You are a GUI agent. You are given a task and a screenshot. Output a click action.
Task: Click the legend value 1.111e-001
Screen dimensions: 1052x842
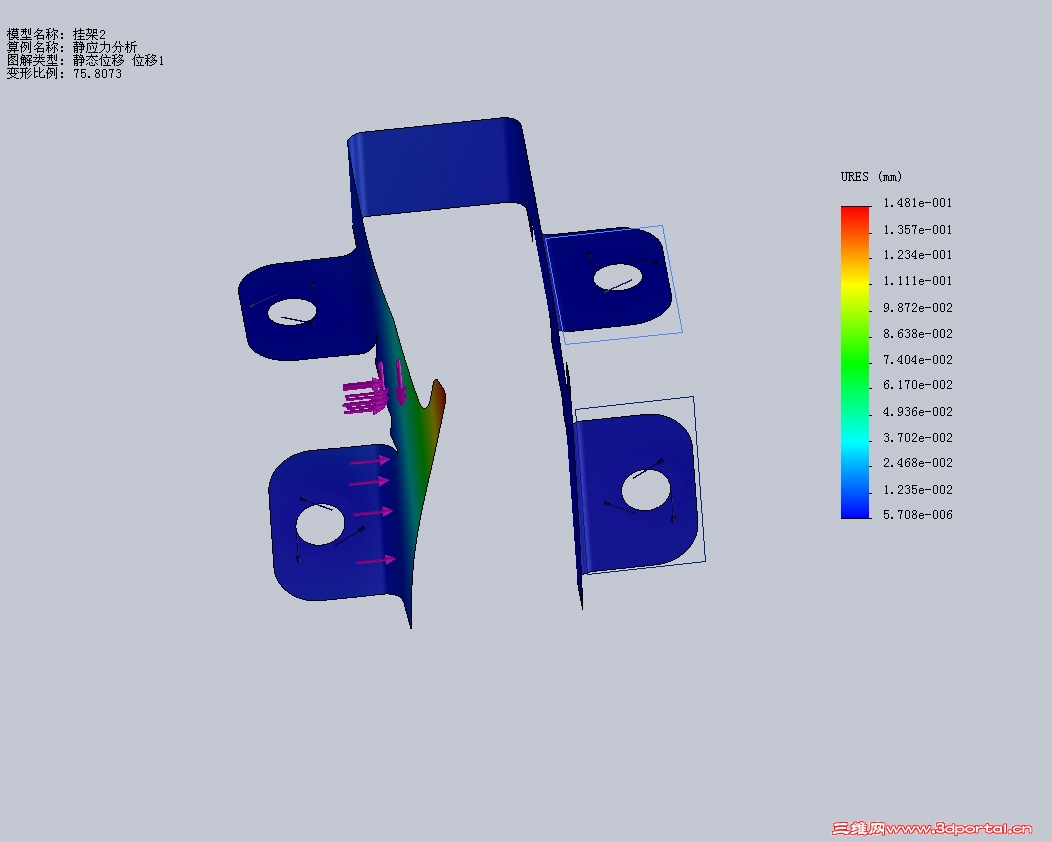(x=917, y=281)
